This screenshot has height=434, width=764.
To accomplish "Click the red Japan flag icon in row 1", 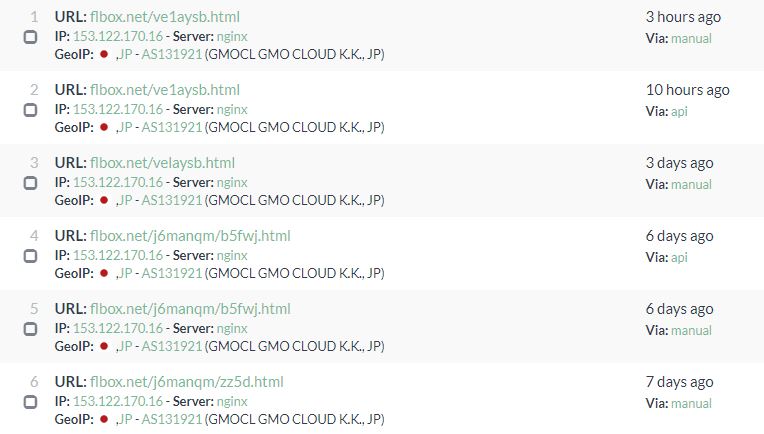I will 104,54.
